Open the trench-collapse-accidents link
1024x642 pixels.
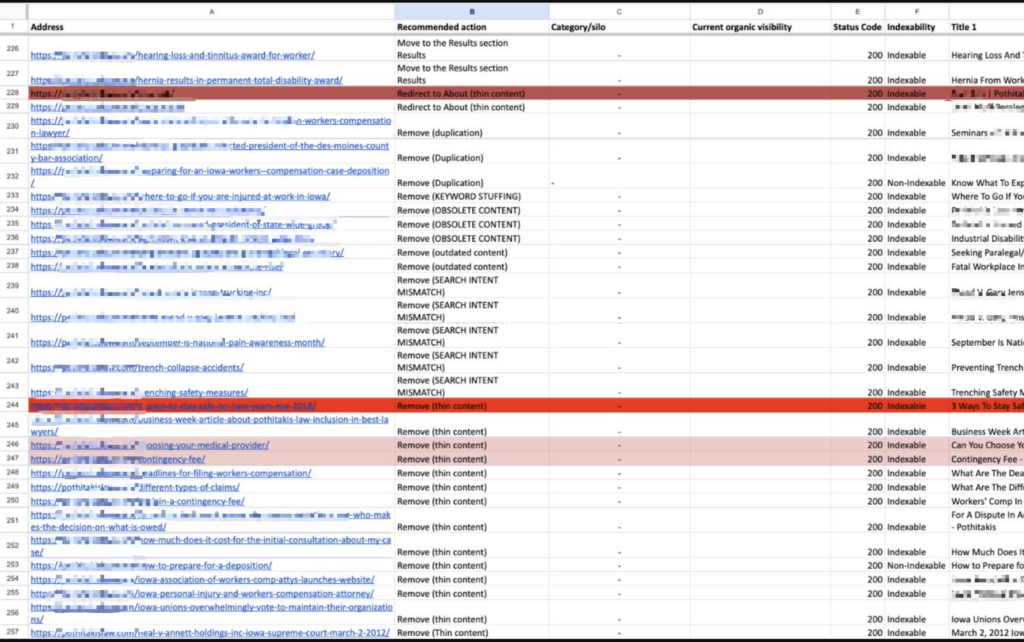tap(137, 368)
